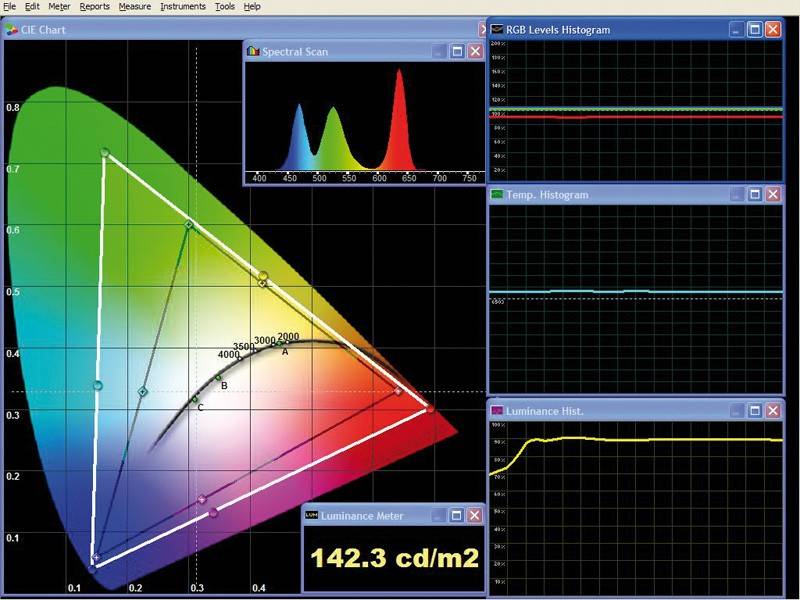Maximize the Luminance Hist. window

(x=755, y=411)
